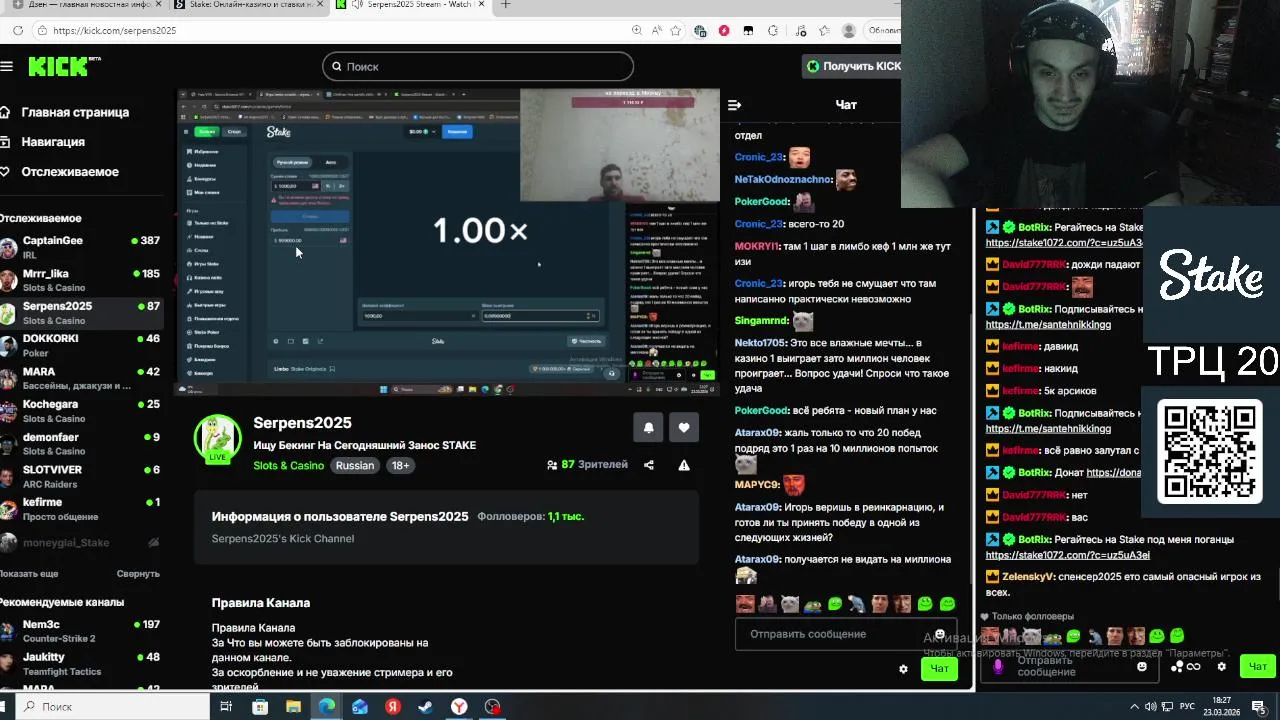Focus the Поиск search field on Kick
This screenshot has height=720, width=1280.
point(478,66)
